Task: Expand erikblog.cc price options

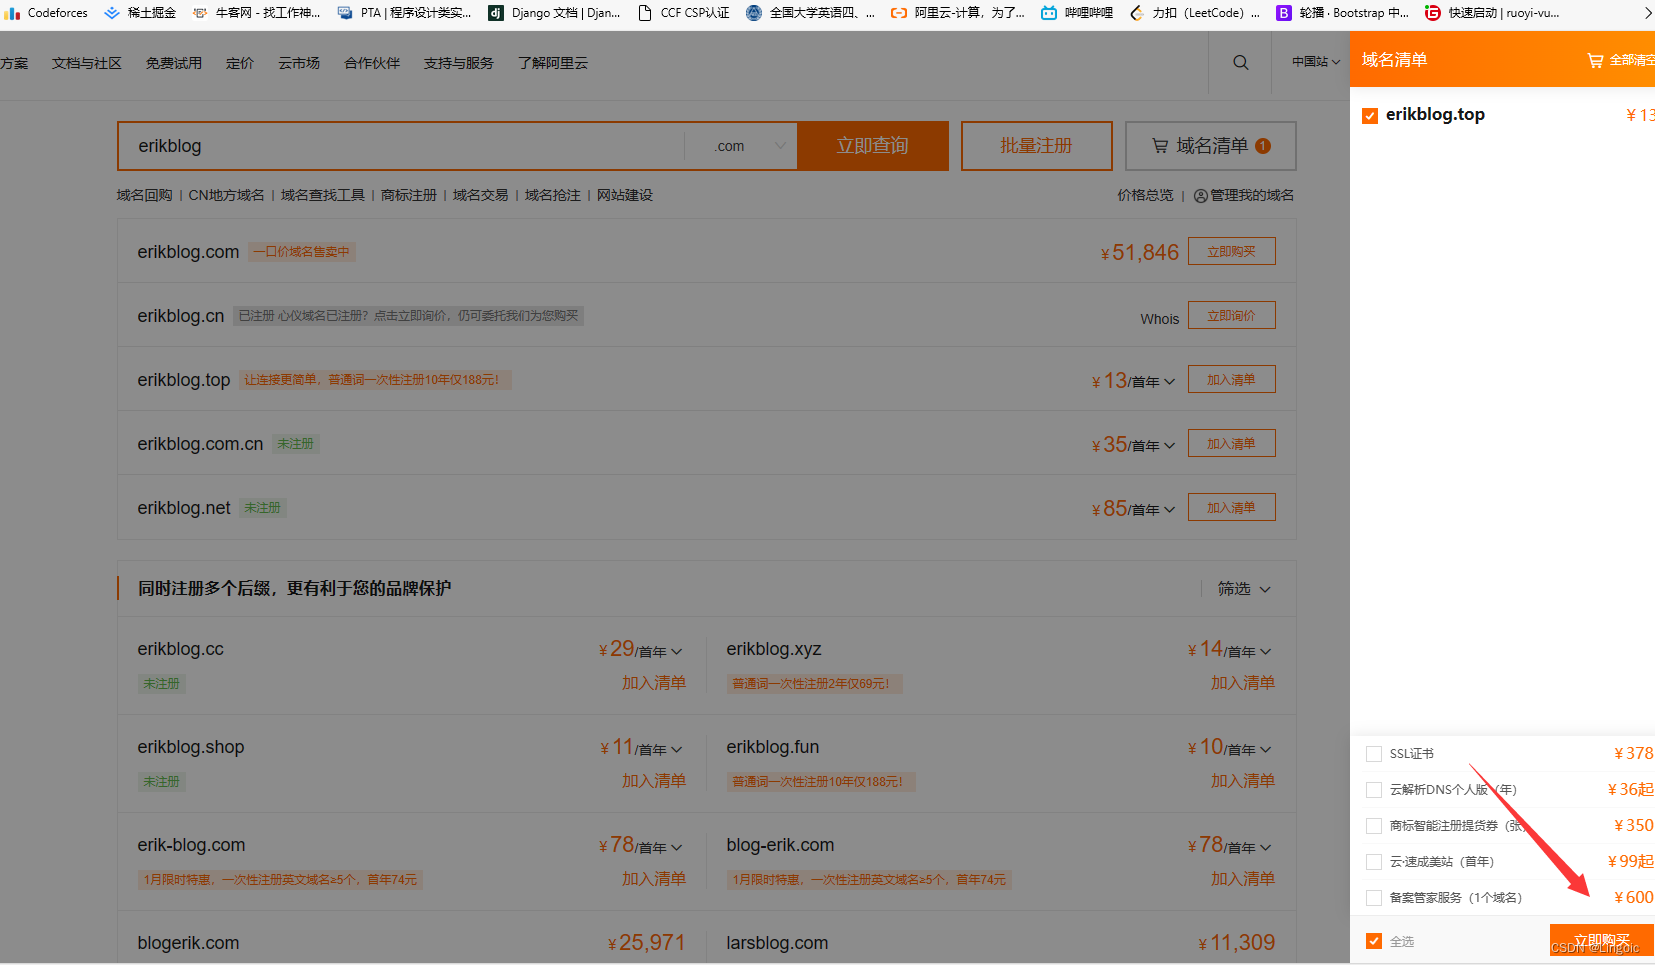Action: (x=677, y=652)
